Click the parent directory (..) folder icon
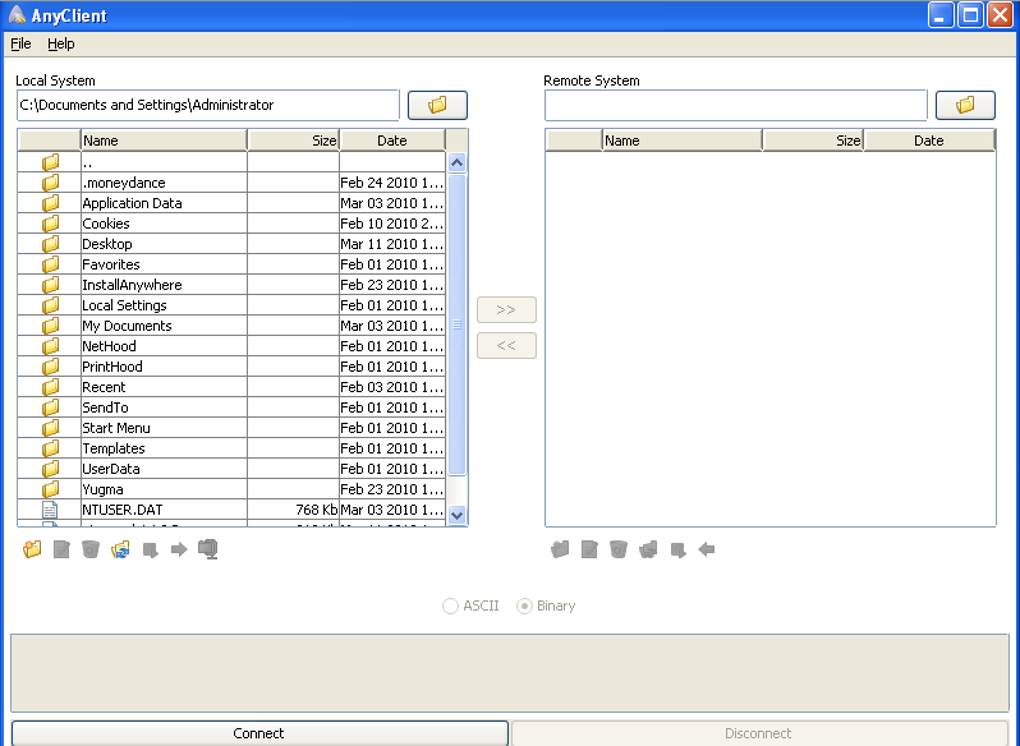Screen dimensions: 1020x746 click(x=50, y=162)
